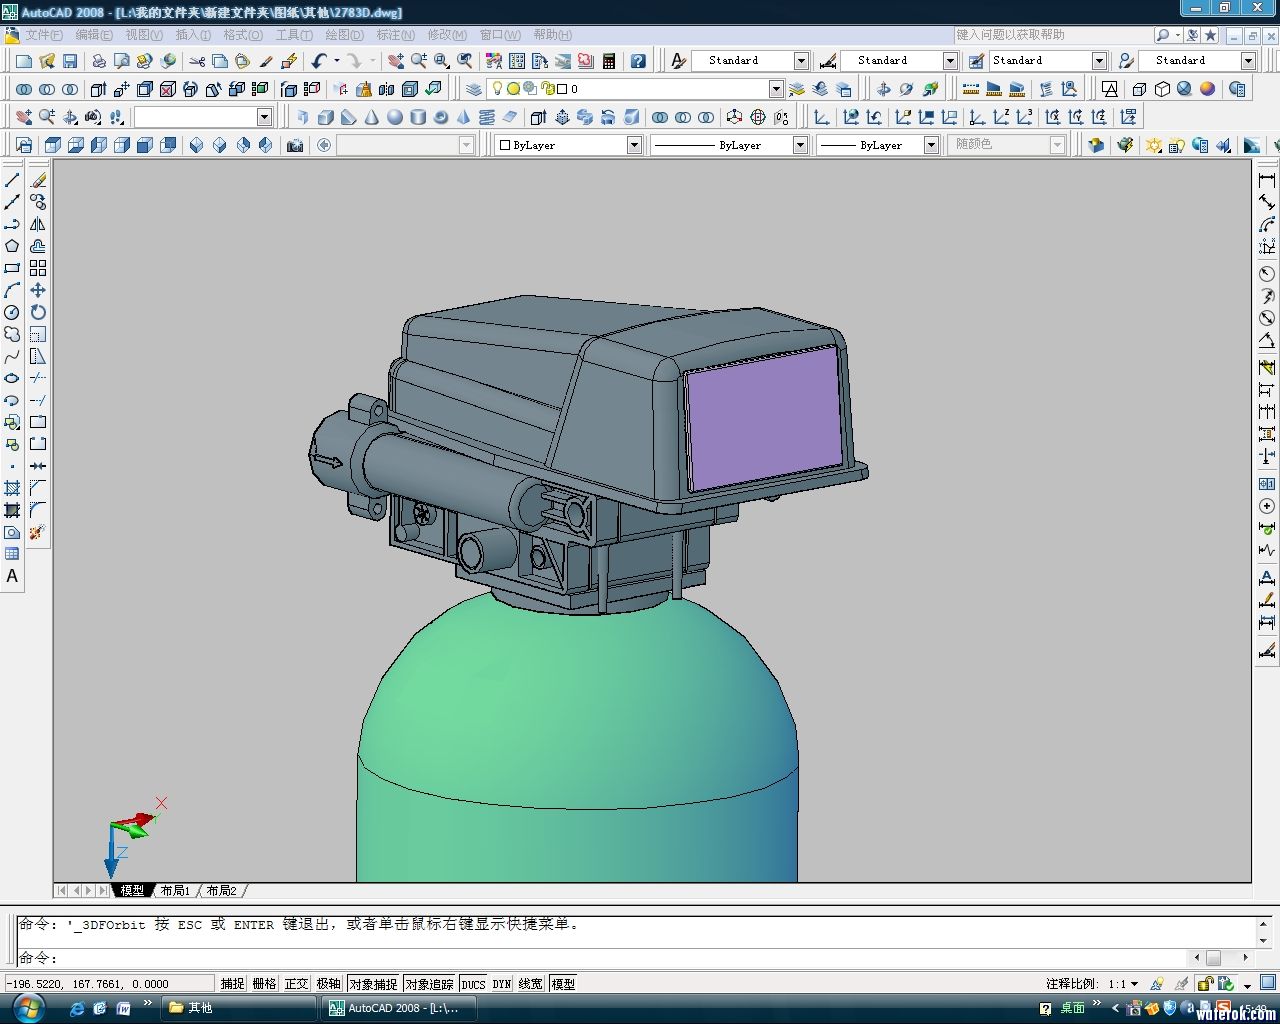The width and height of the screenshot is (1280, 1024).
Task: Click the purple display panel on model
Action: [x=765, y=418]
